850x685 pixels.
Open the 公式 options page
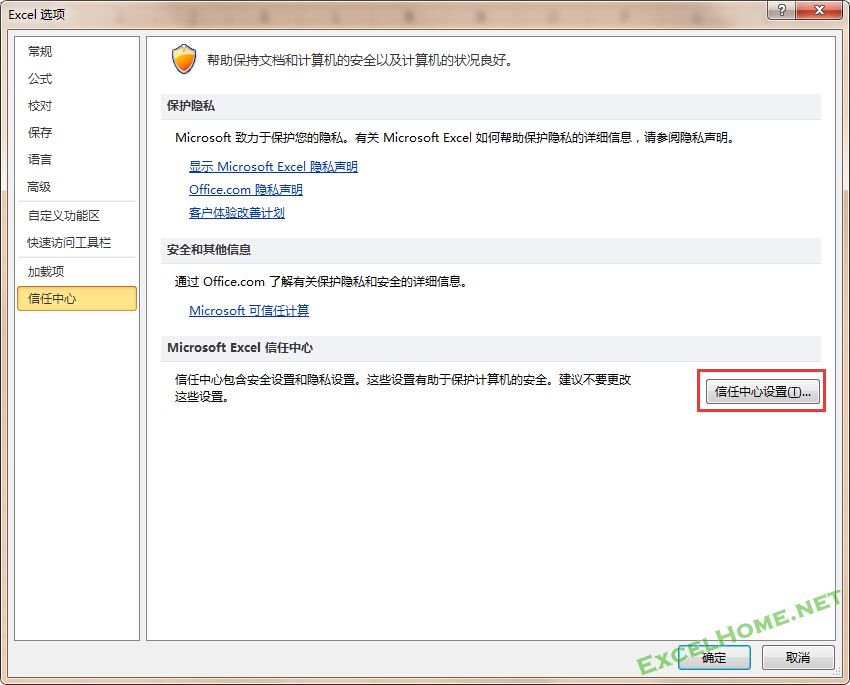(x=41, y=79)
